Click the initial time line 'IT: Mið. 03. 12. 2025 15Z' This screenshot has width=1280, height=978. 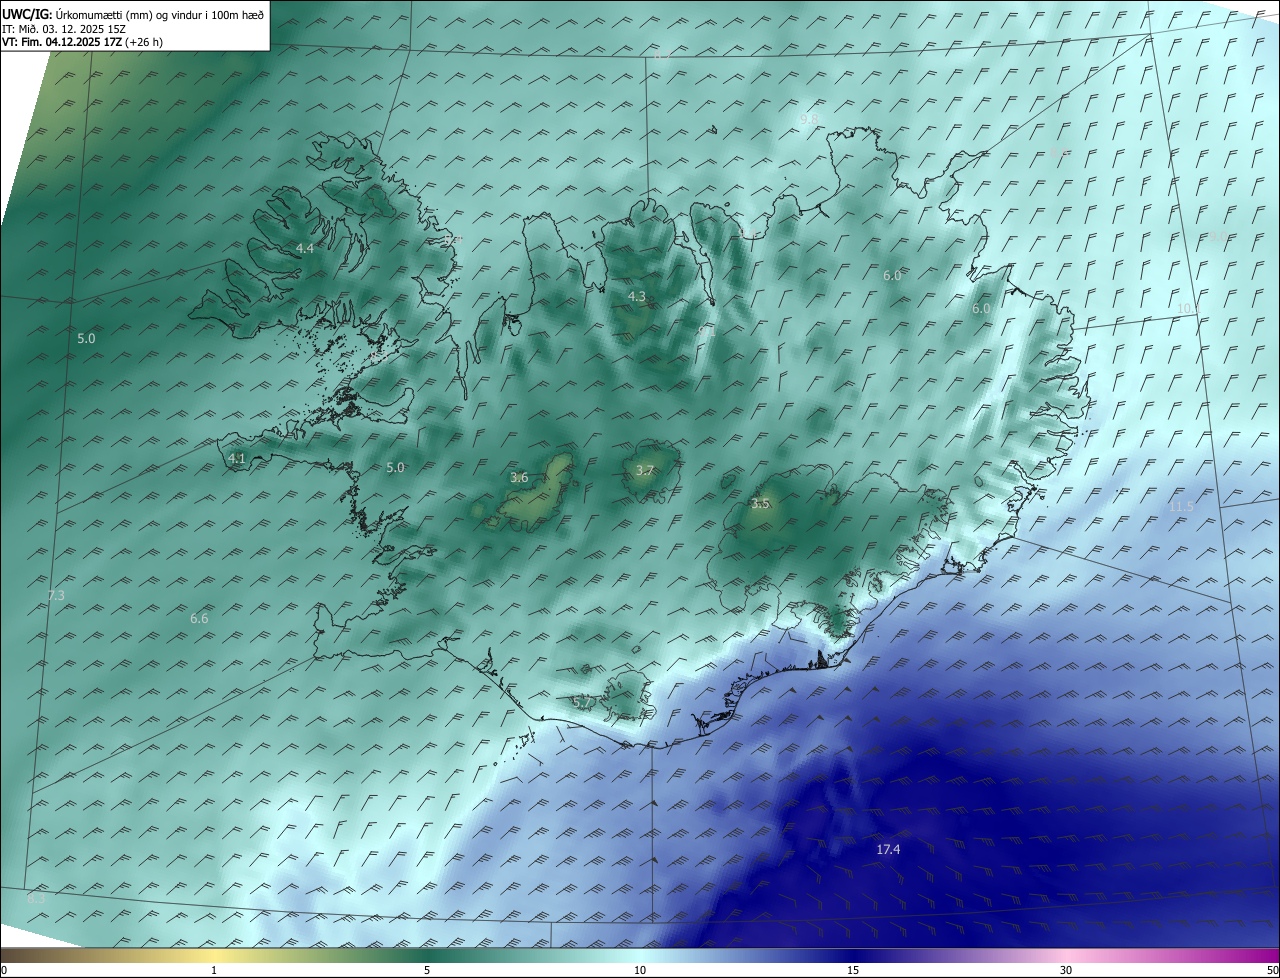point(63,28)
